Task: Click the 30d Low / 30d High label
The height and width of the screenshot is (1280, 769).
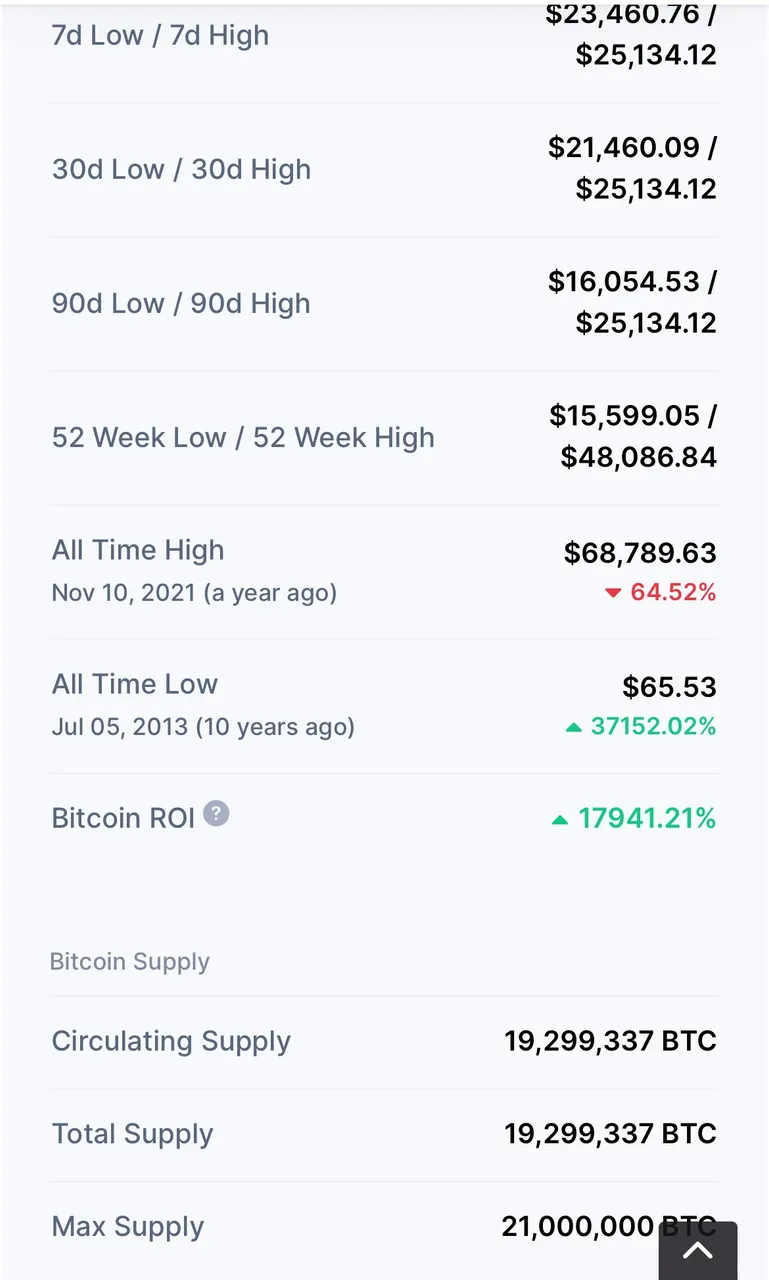Action: (181, 170)
